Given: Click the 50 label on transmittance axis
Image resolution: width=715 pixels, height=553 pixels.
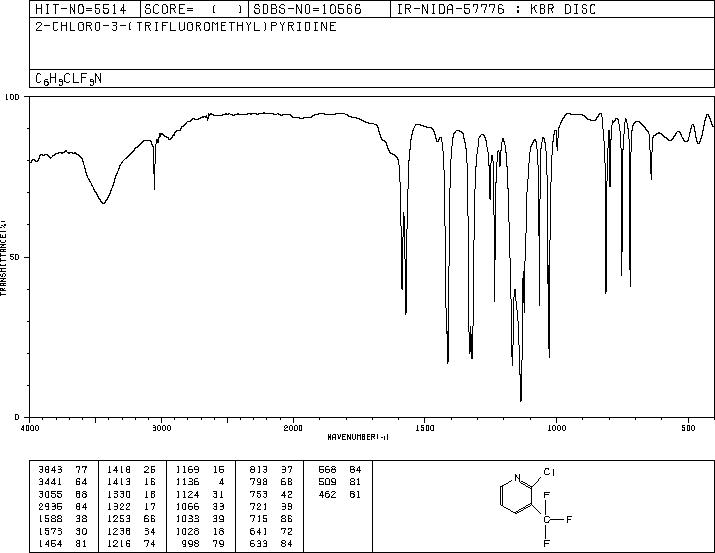Looking at the screenshot, I should pyautogui.click(x=15, y=257).
